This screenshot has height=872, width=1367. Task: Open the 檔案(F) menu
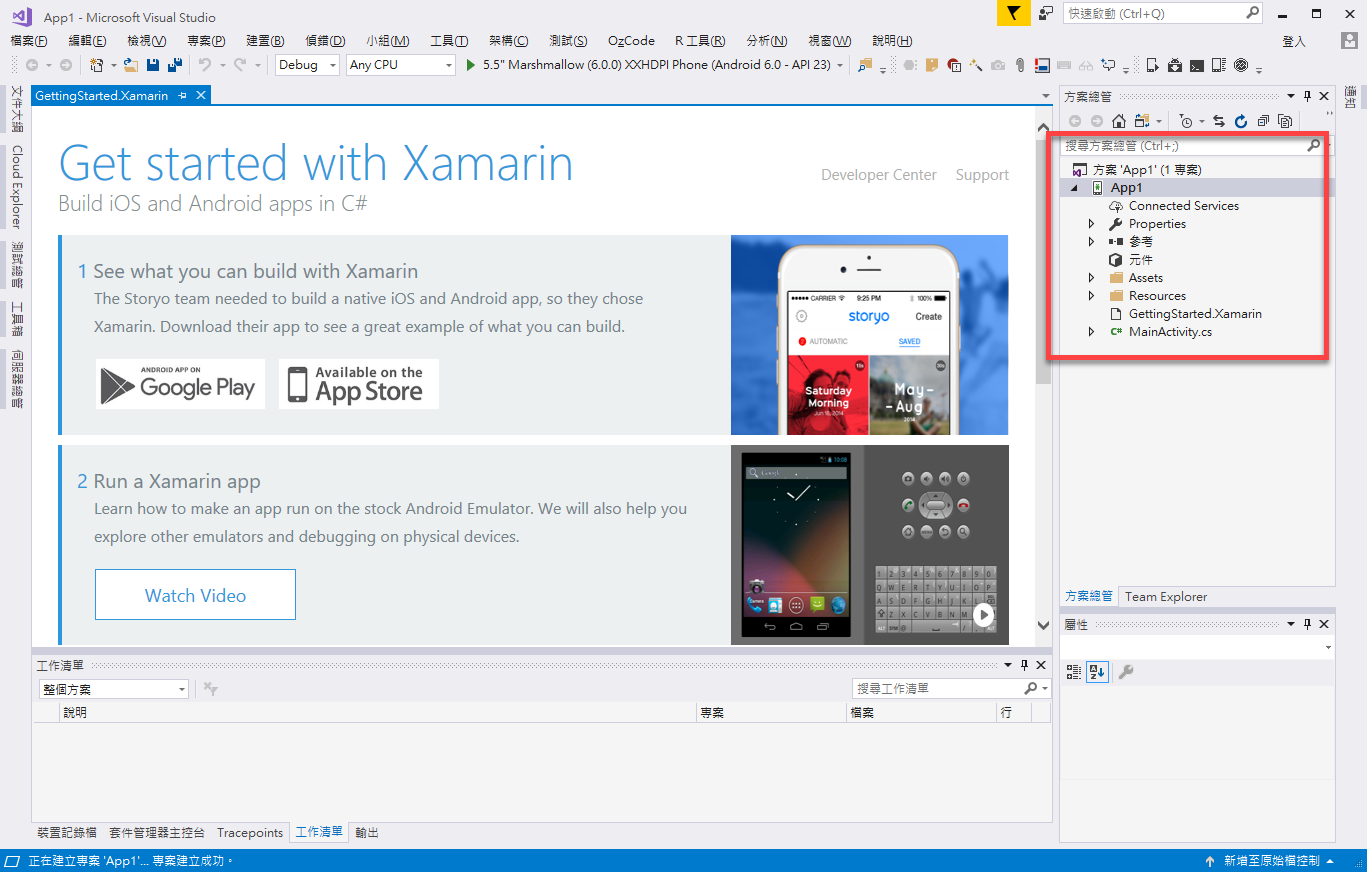tap(29, 41)
